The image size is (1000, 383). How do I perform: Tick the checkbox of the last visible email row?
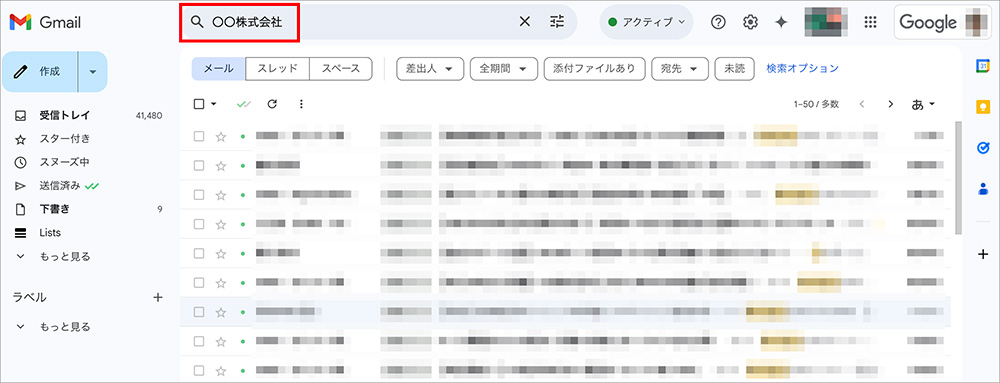pyautogui.click(x=199, y=370)
